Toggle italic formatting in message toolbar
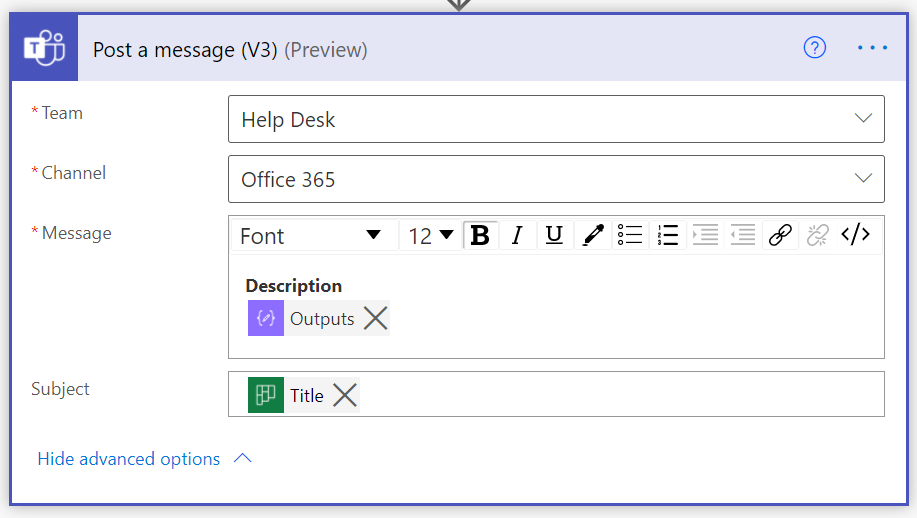Screen dimensions: 917x518 [x=517, y=235]
